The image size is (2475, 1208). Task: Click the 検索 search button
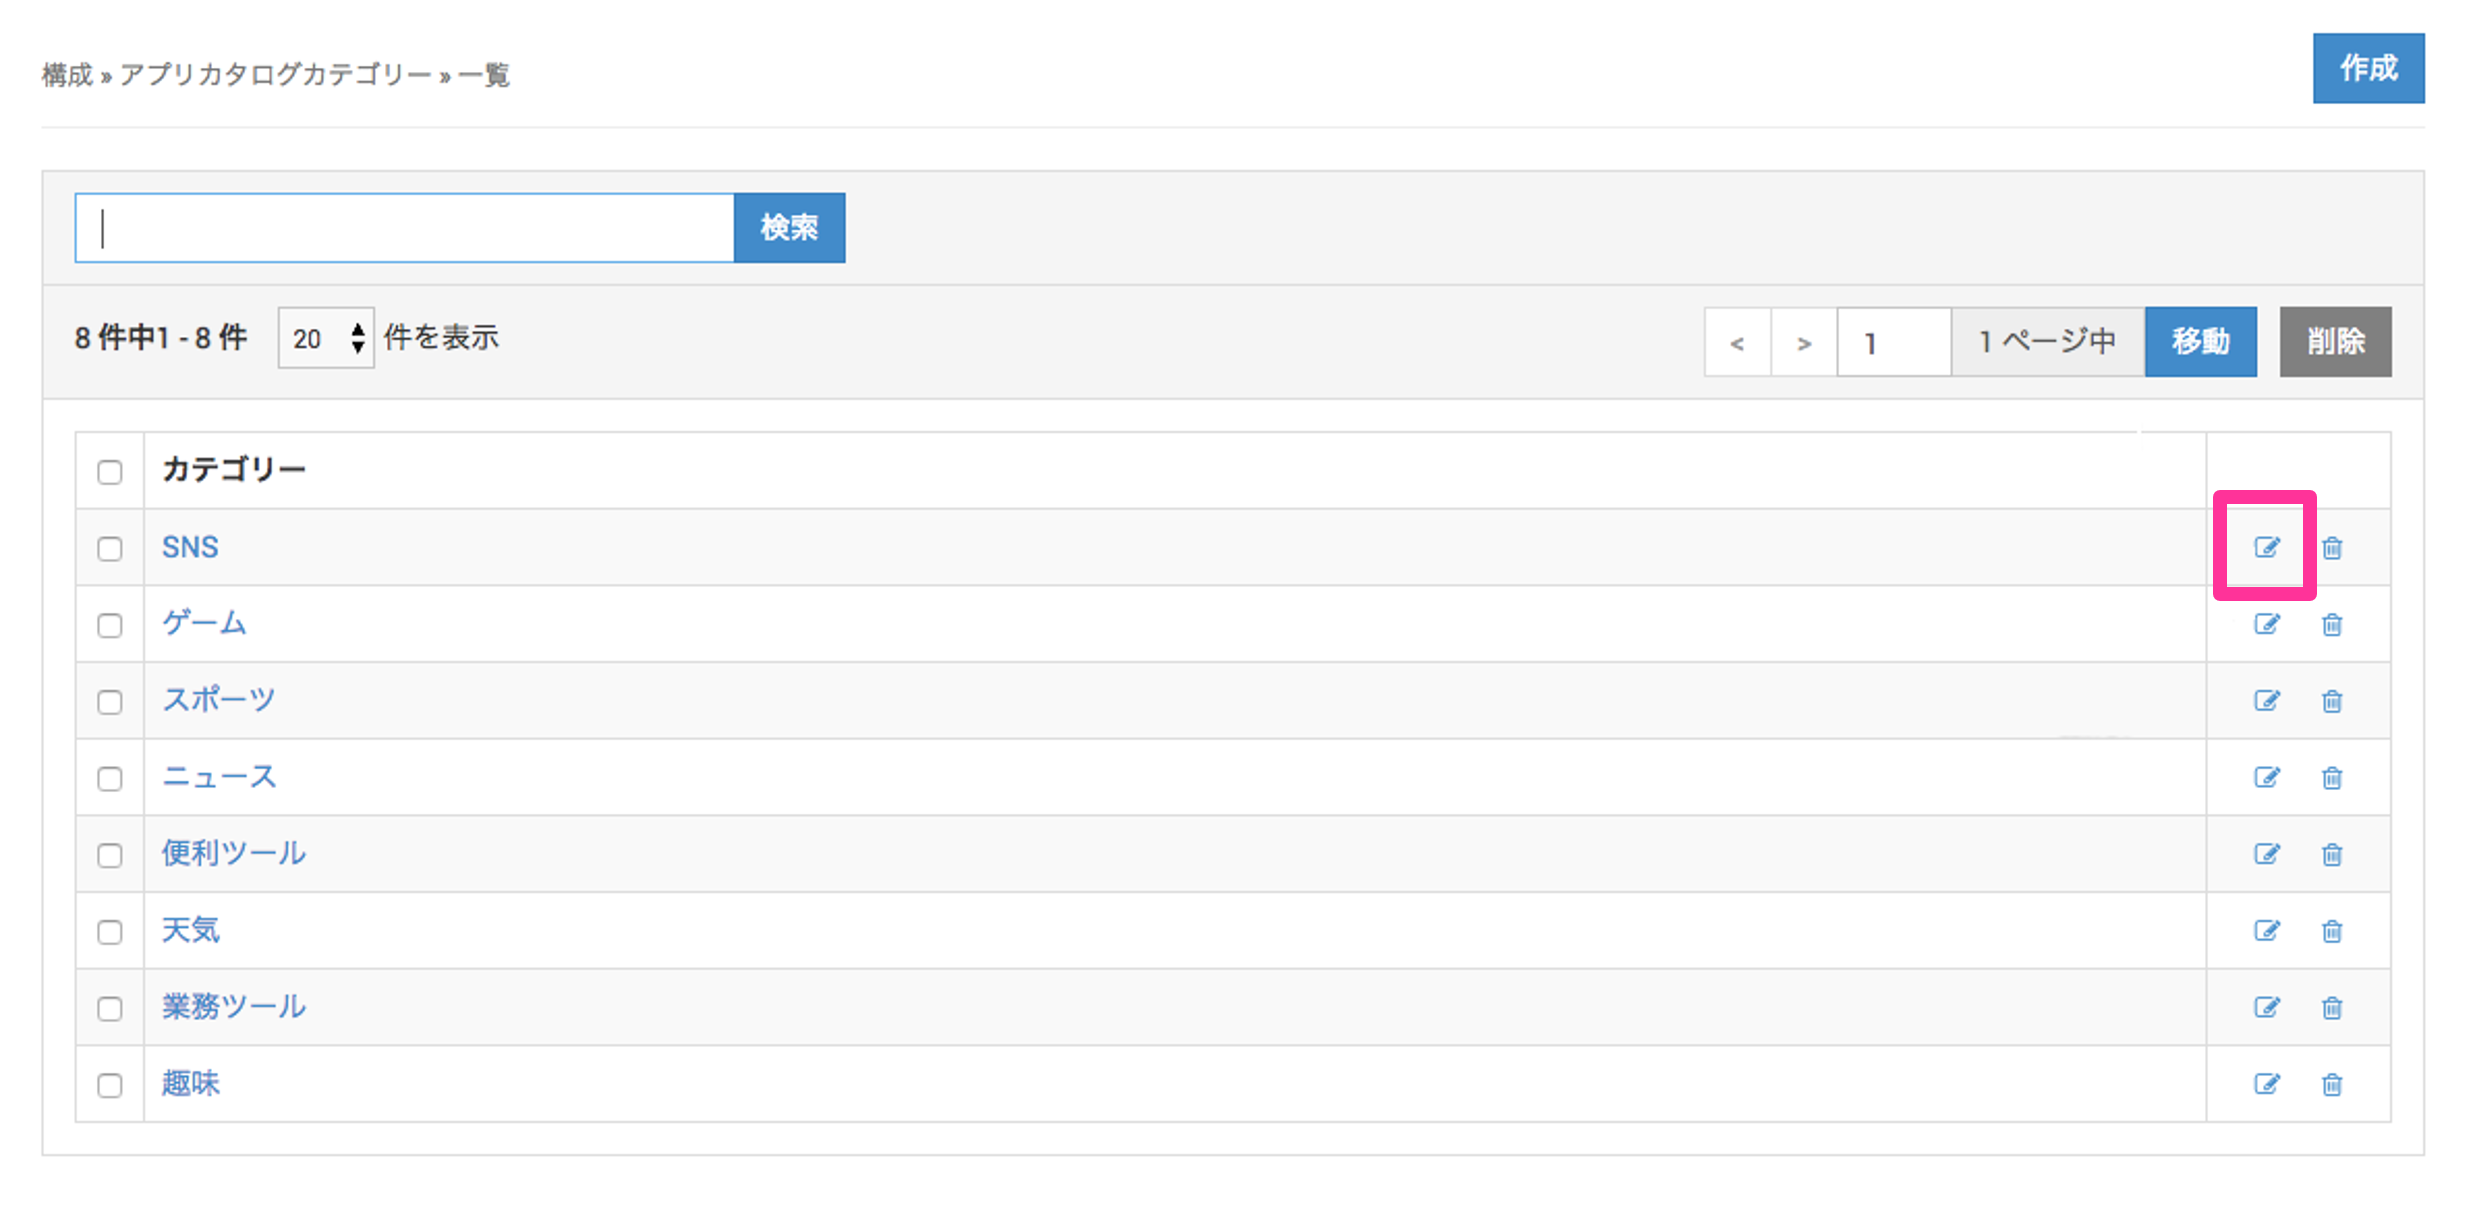pos(789,228)
